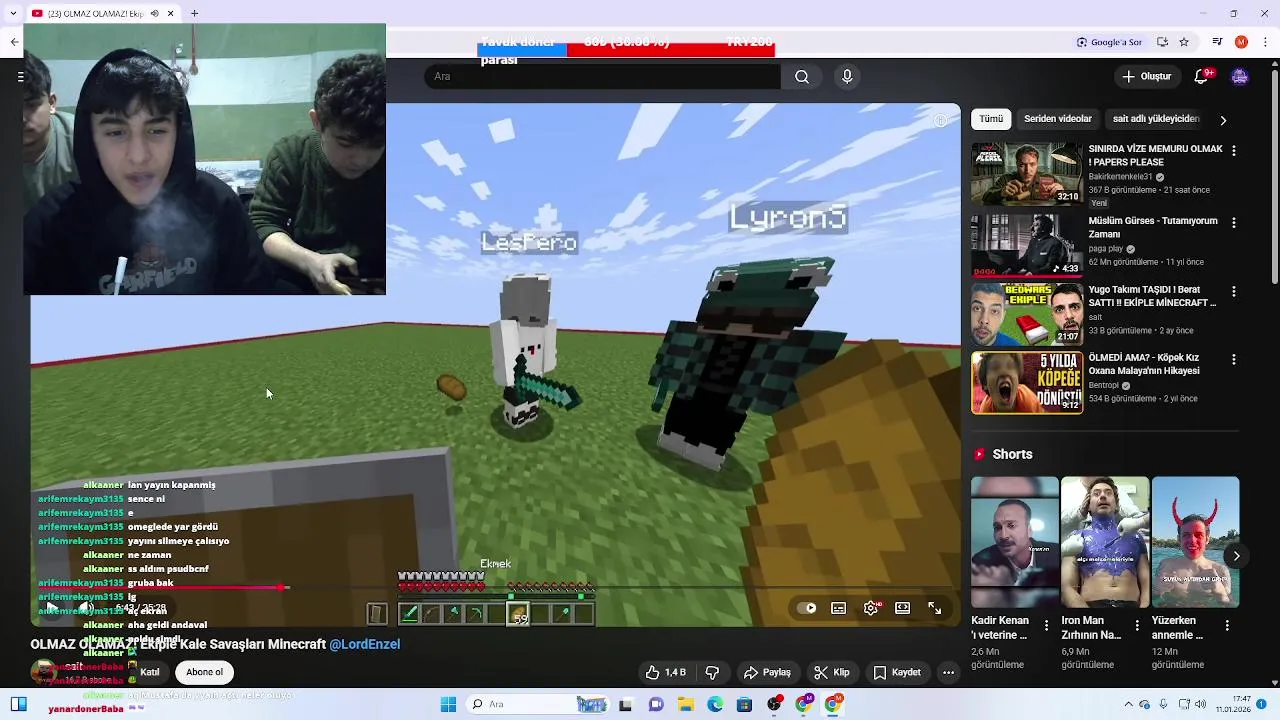Image resolution: width=1280 pixels, height=720 pixels.
Task: Dislike the video with thumbs down
Action: click(x=712, y=672)
